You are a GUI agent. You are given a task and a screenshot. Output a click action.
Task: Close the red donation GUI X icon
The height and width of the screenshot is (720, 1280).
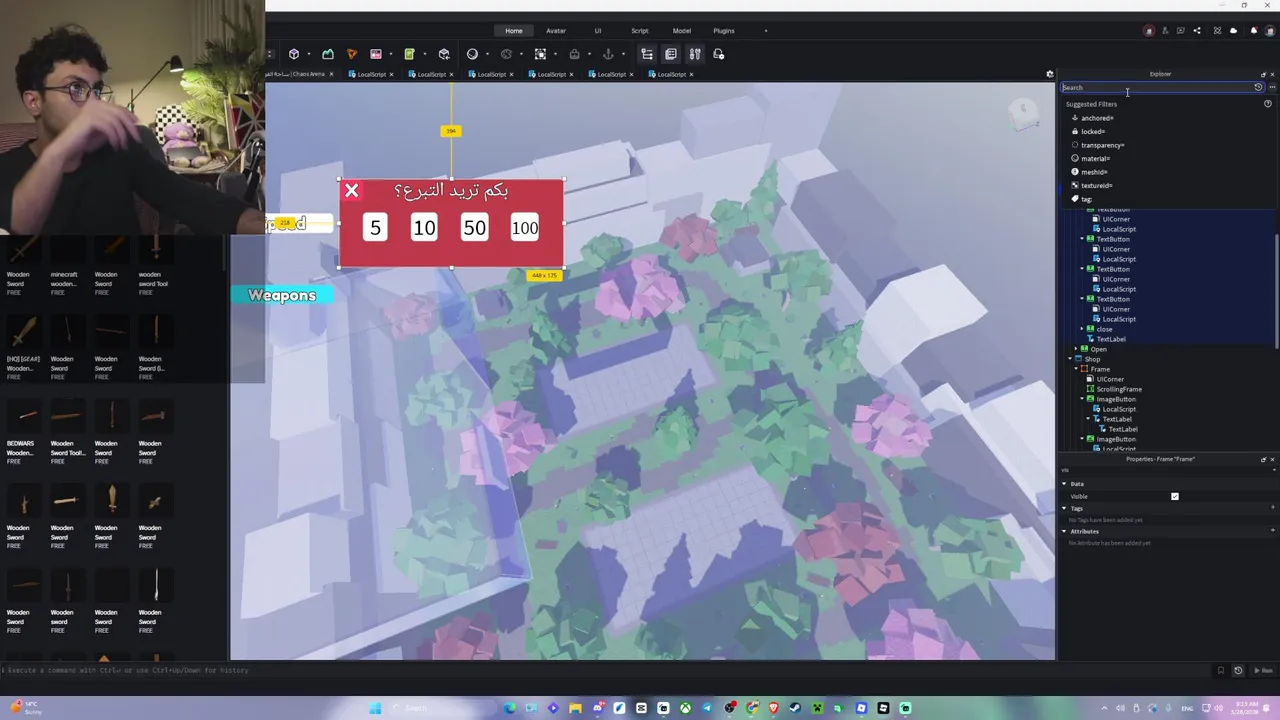click(351, 190)
